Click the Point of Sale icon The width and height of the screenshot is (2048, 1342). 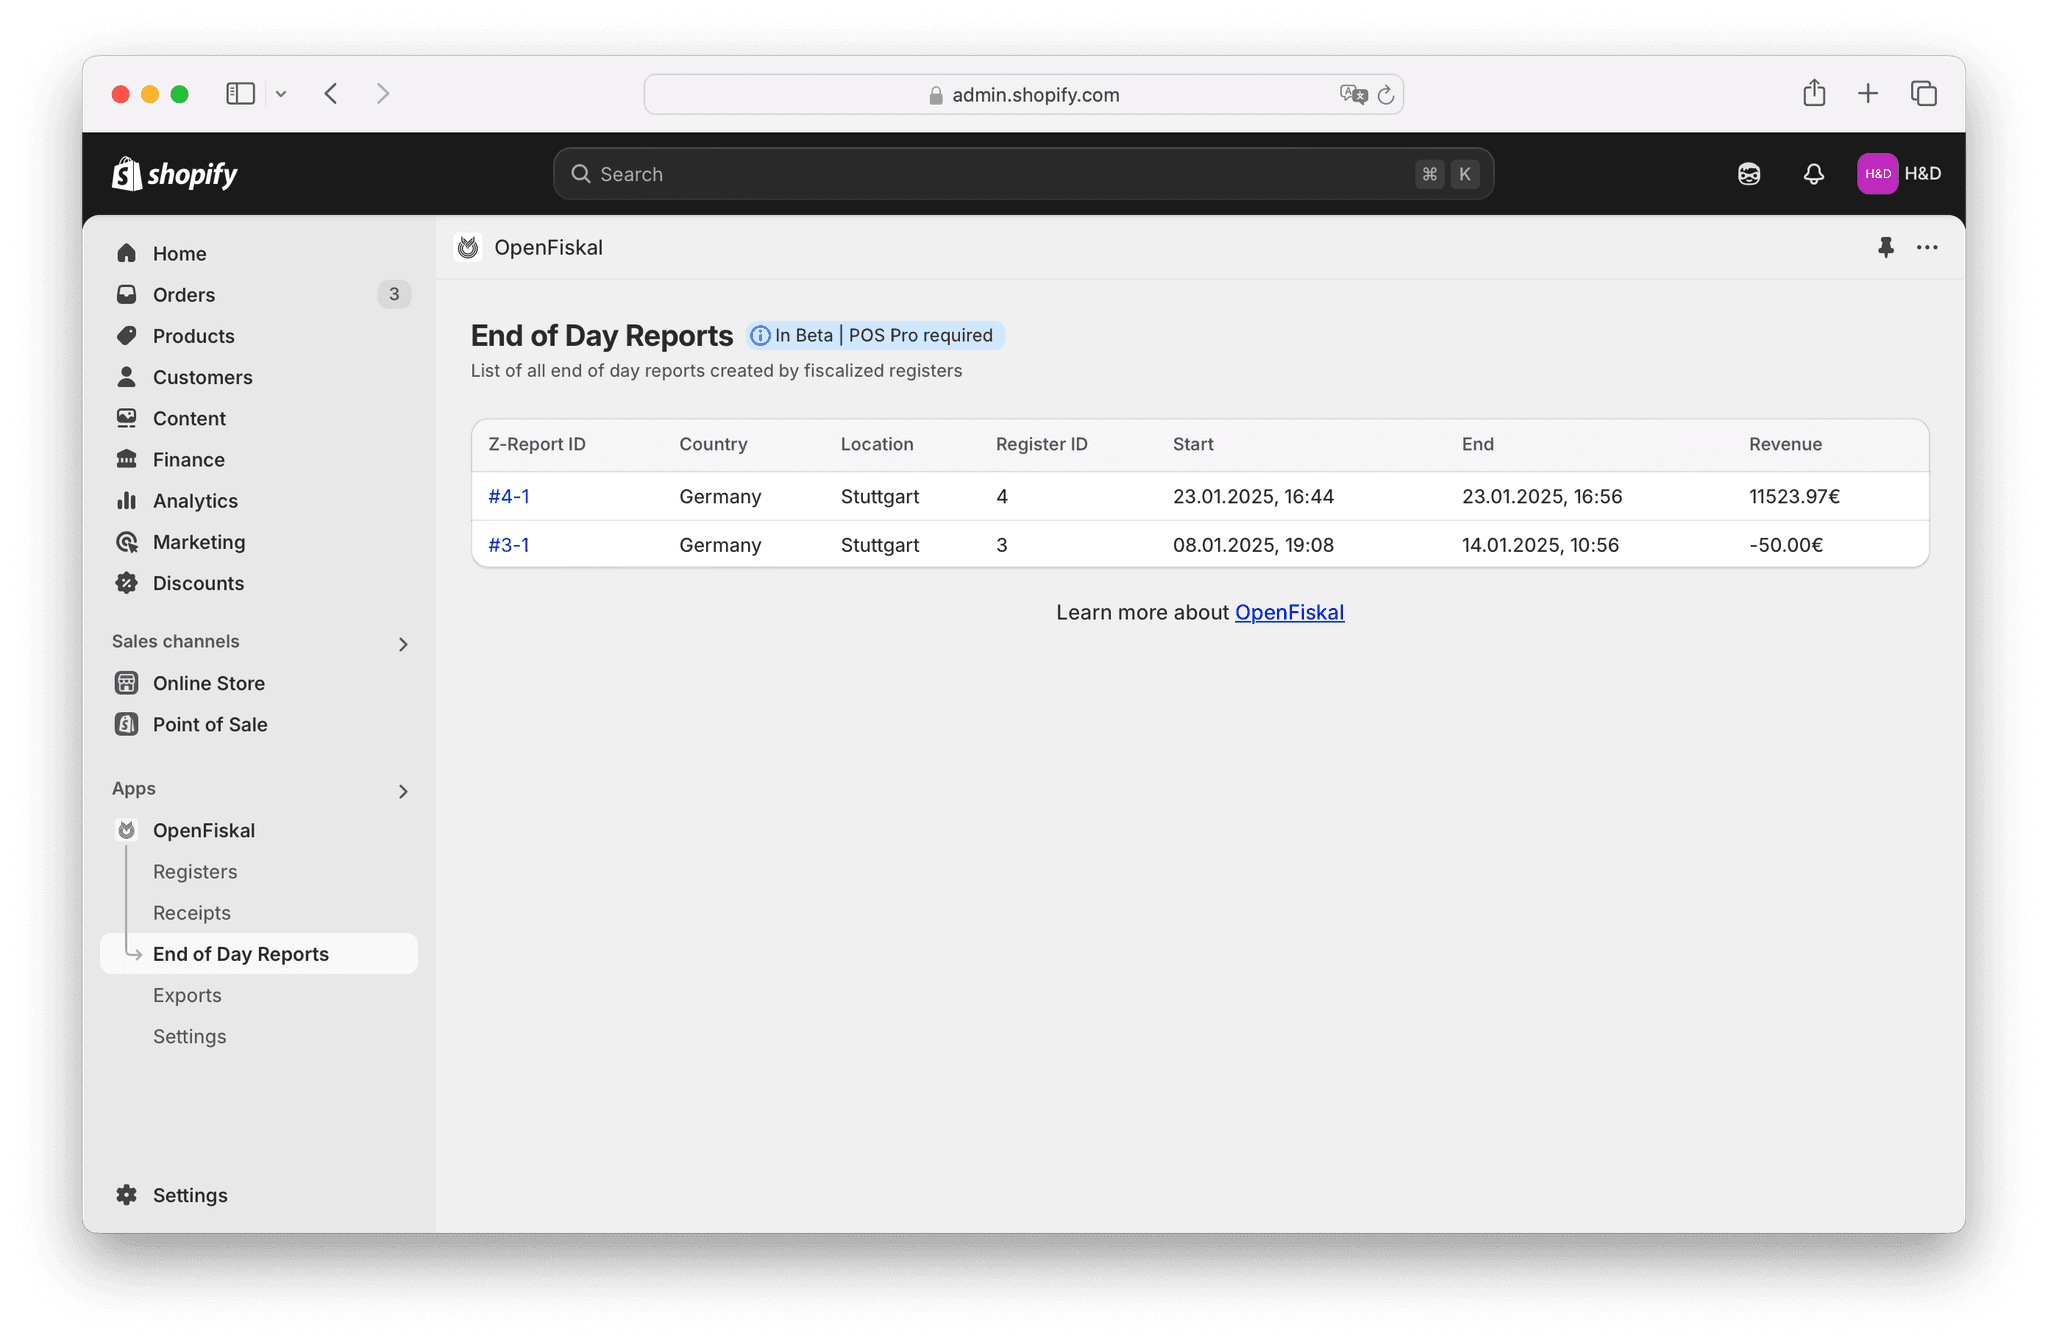point(126,724)
